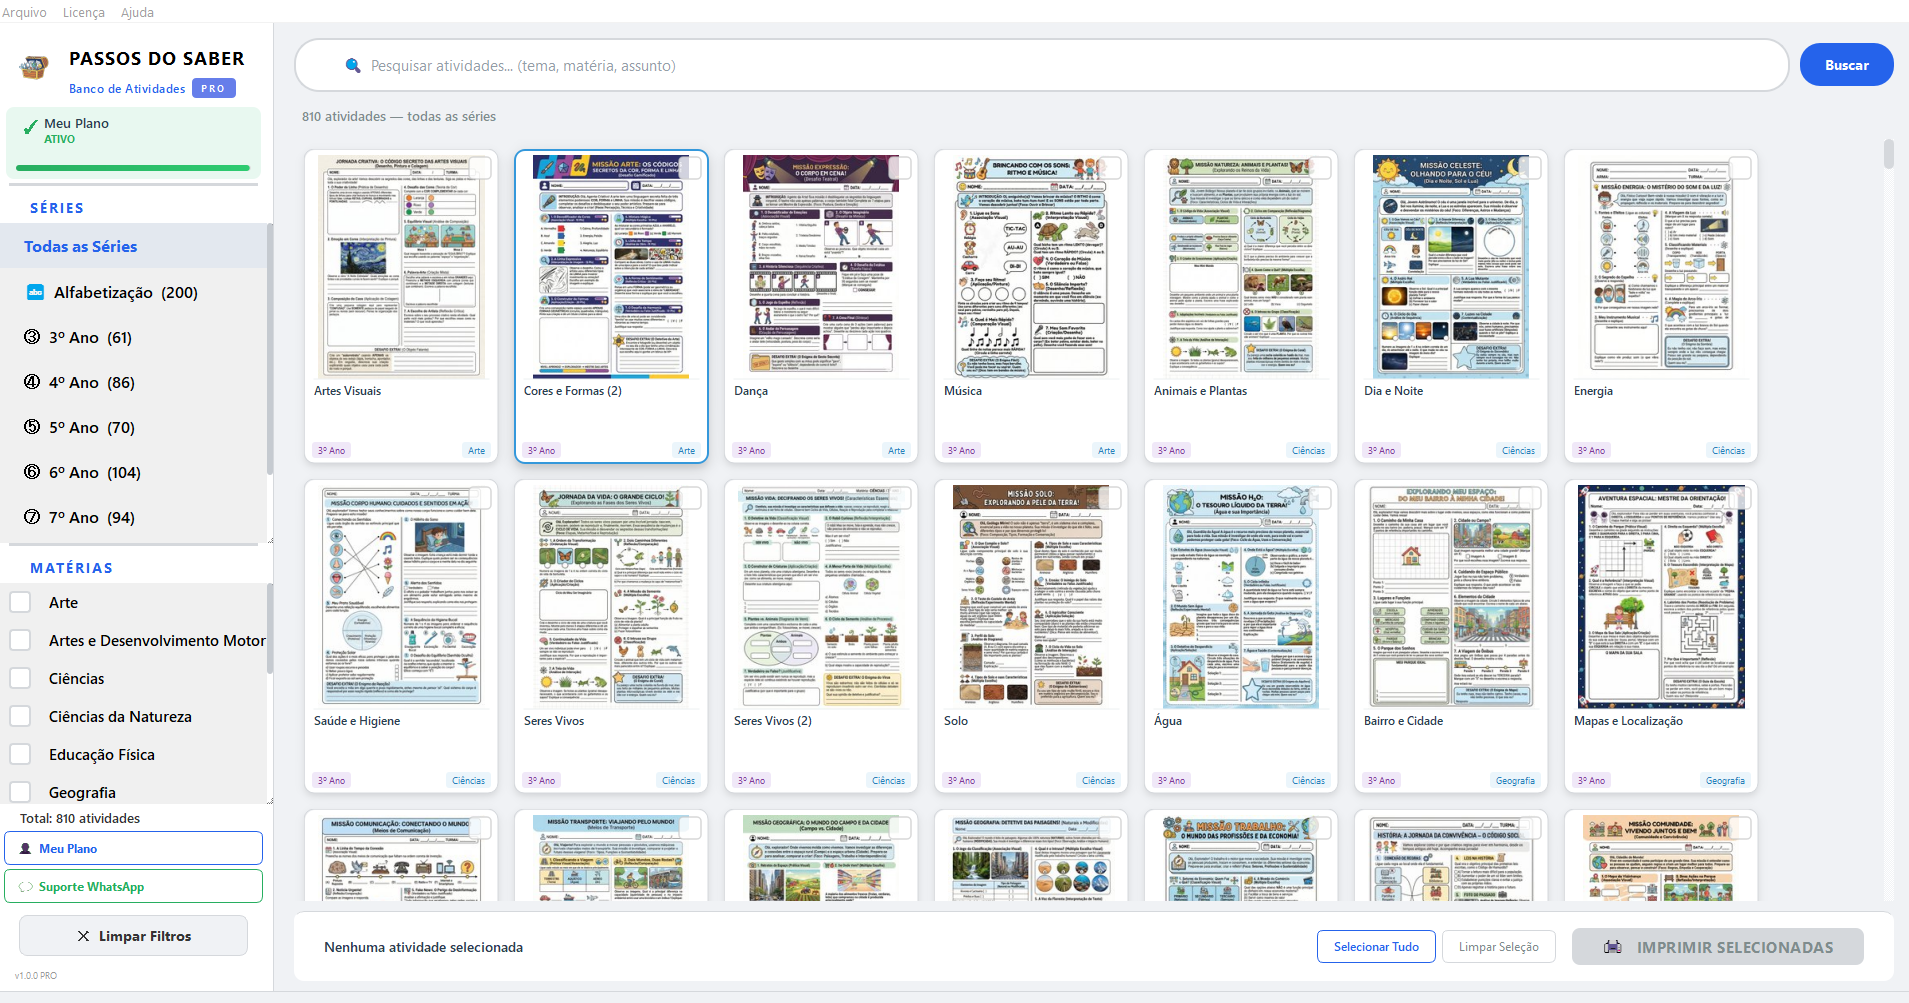The height and width of the screenshot is (1003, 1909).
Task: Click the Selecionar Tudo button
Action: pos(1375,947)
